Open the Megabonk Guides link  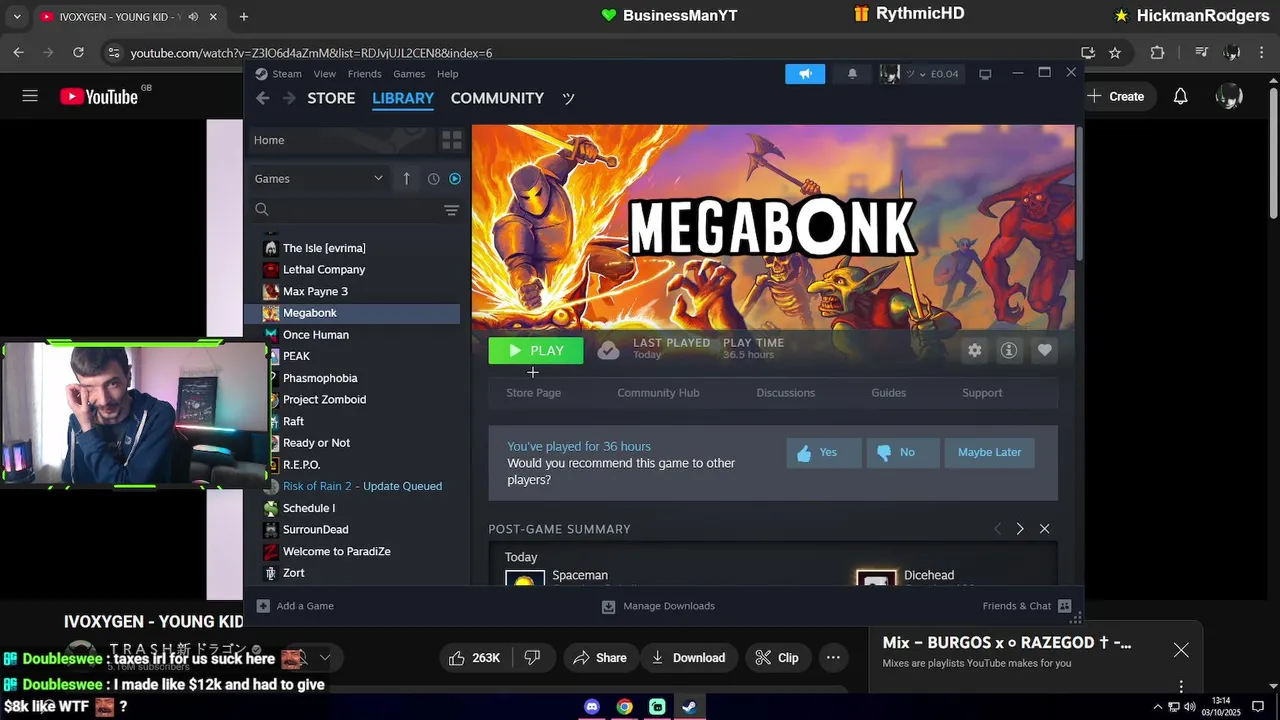coord(888,393)
